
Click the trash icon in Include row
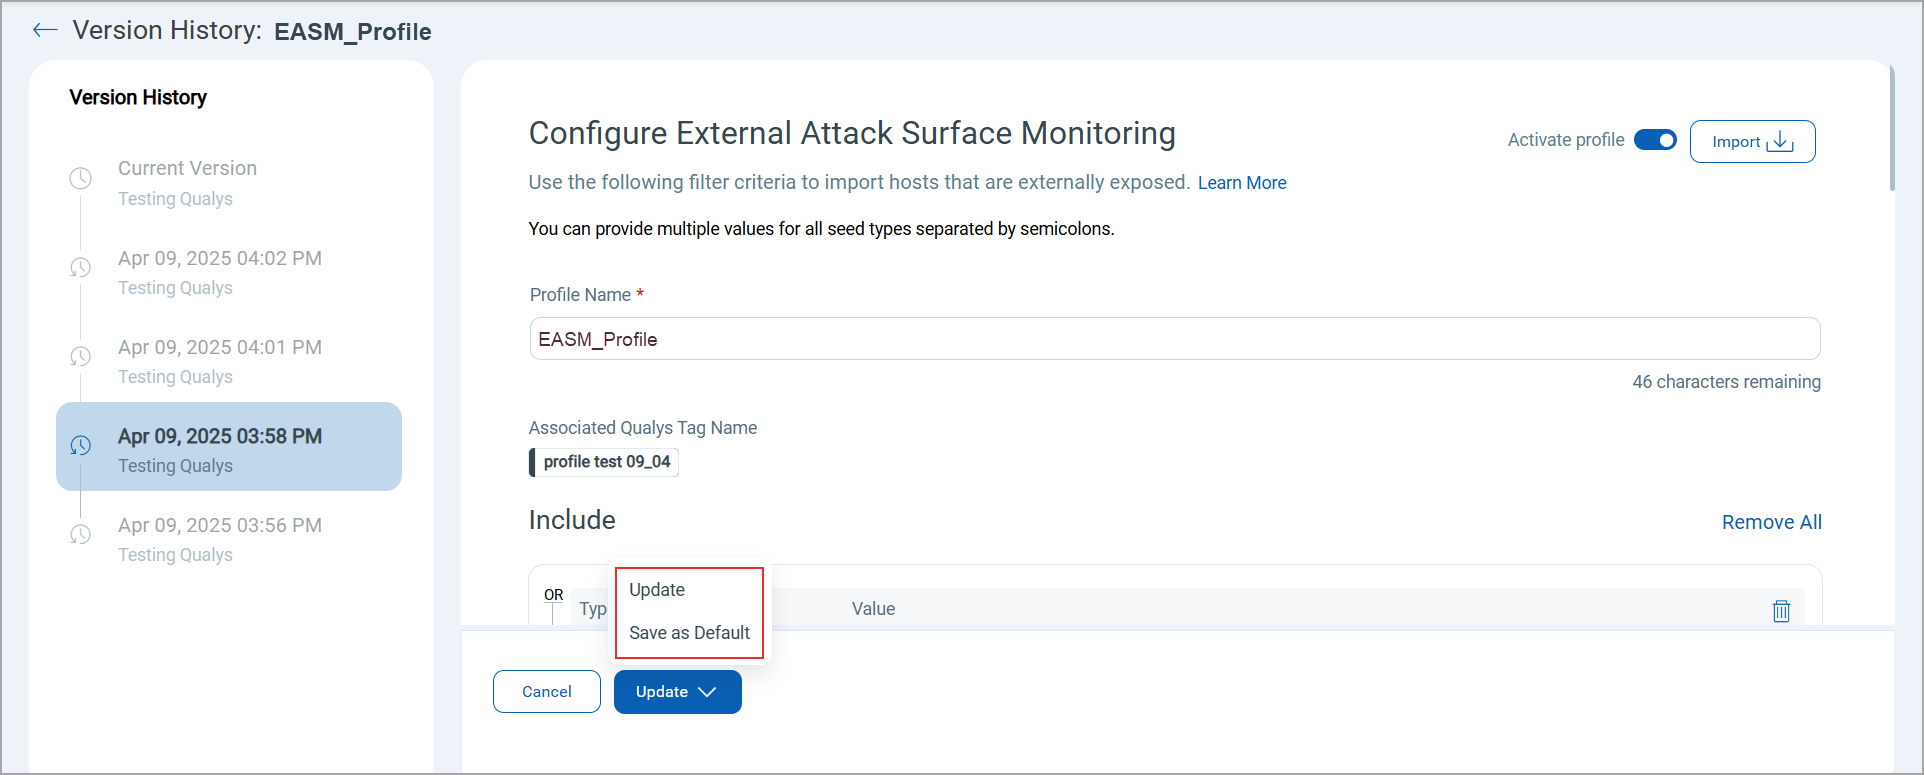[1781, 611]
